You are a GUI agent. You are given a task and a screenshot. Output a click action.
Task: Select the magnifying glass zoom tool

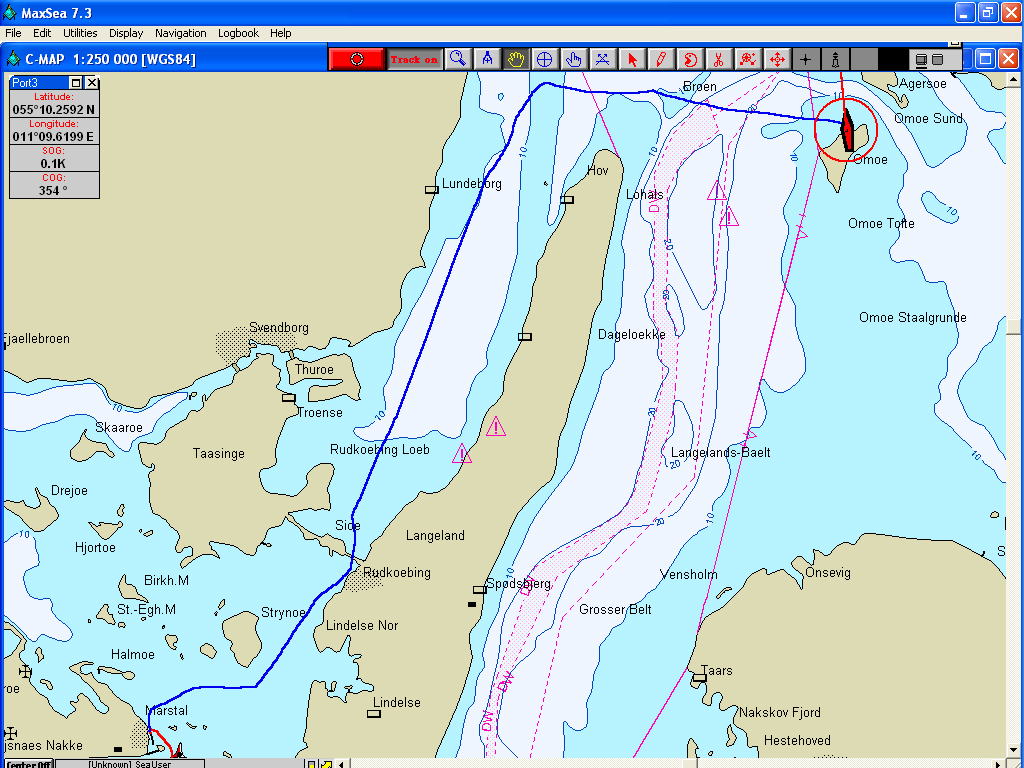[458, 59]
